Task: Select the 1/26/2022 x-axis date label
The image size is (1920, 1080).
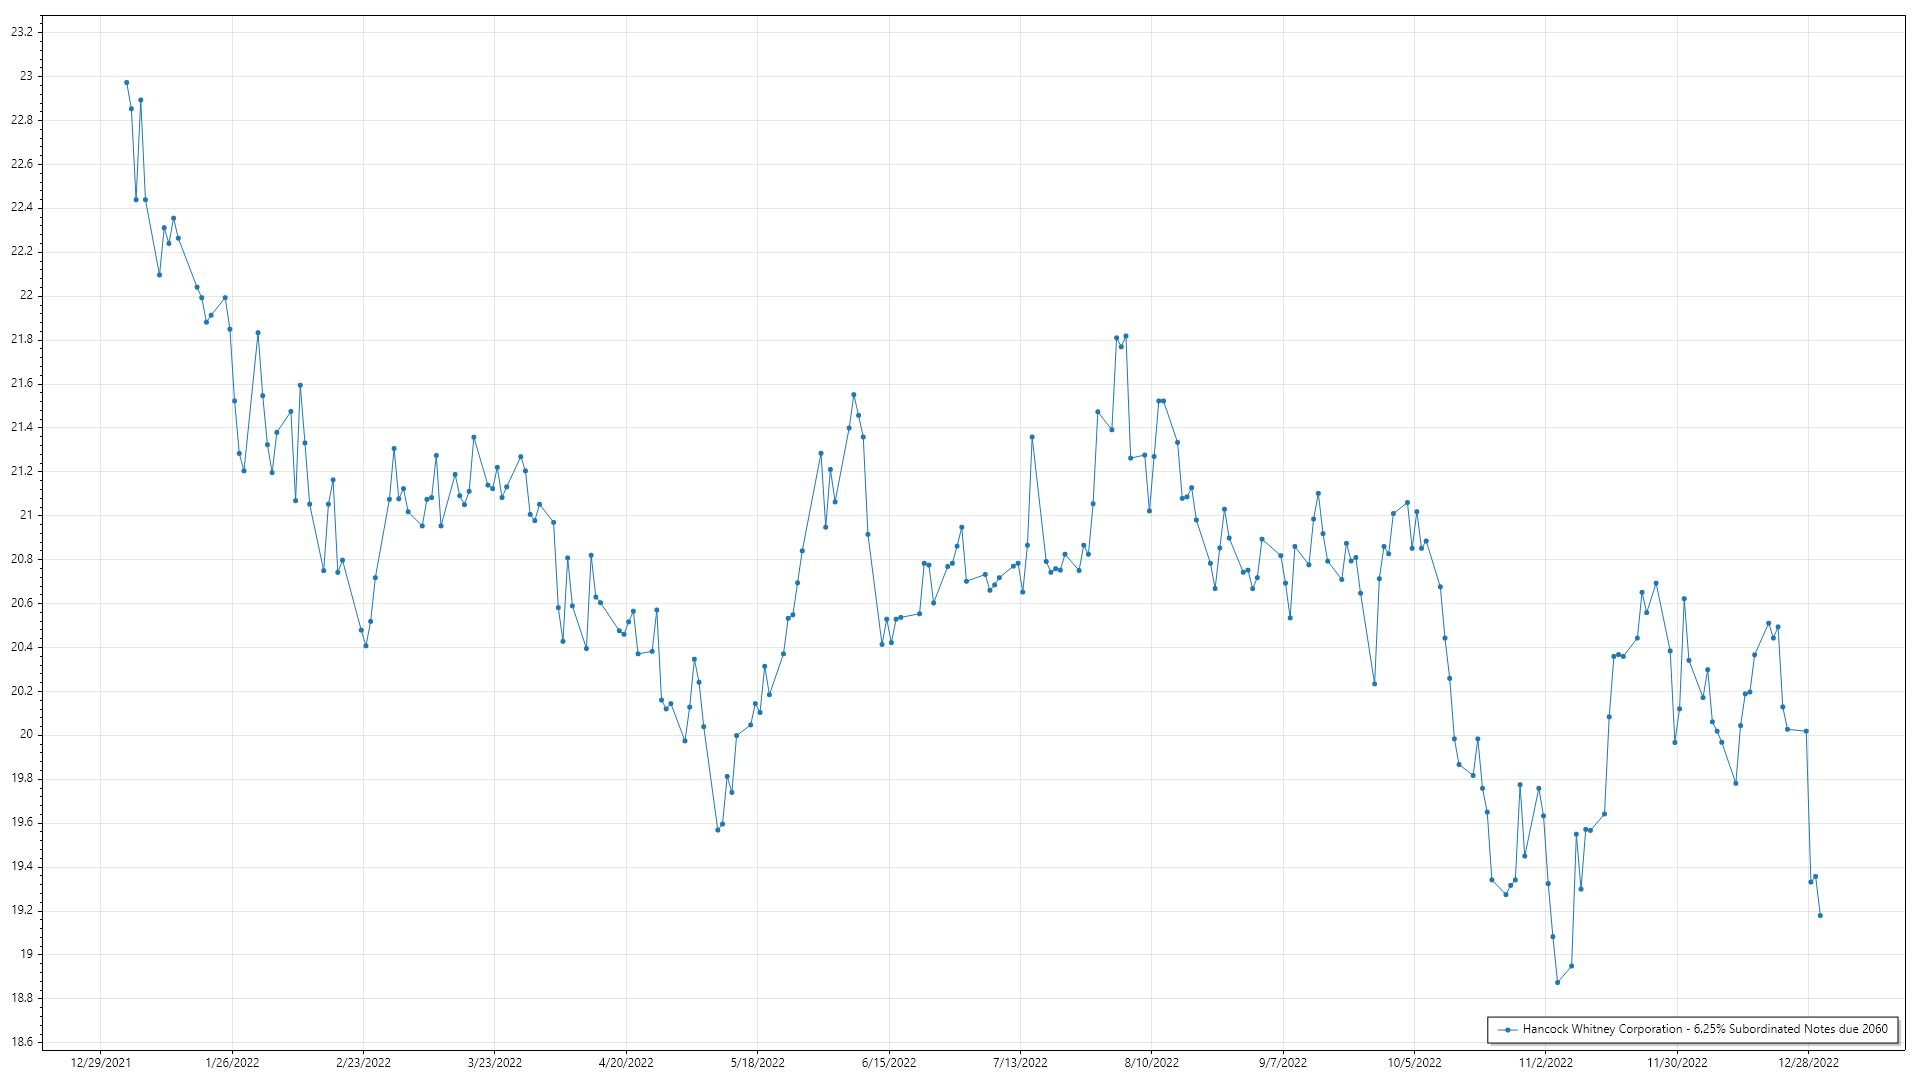Action: 232,1063
